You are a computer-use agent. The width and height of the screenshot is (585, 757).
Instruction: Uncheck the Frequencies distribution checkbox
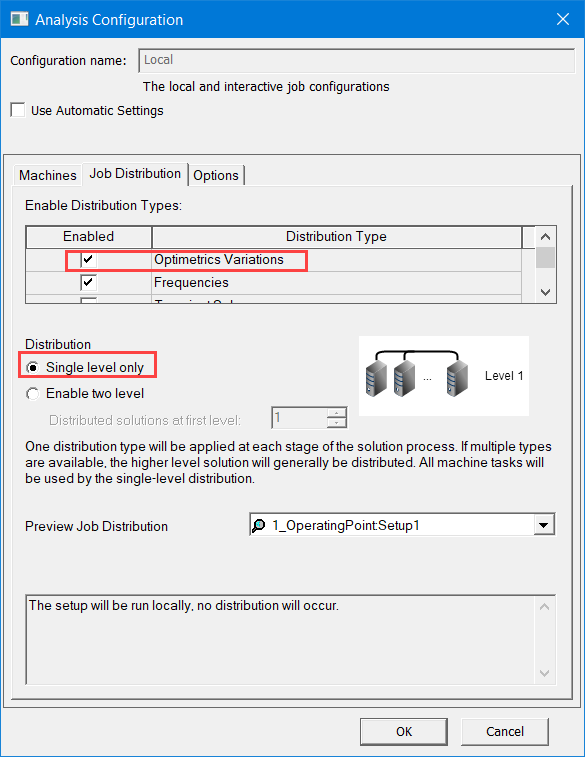click(88, 282)
